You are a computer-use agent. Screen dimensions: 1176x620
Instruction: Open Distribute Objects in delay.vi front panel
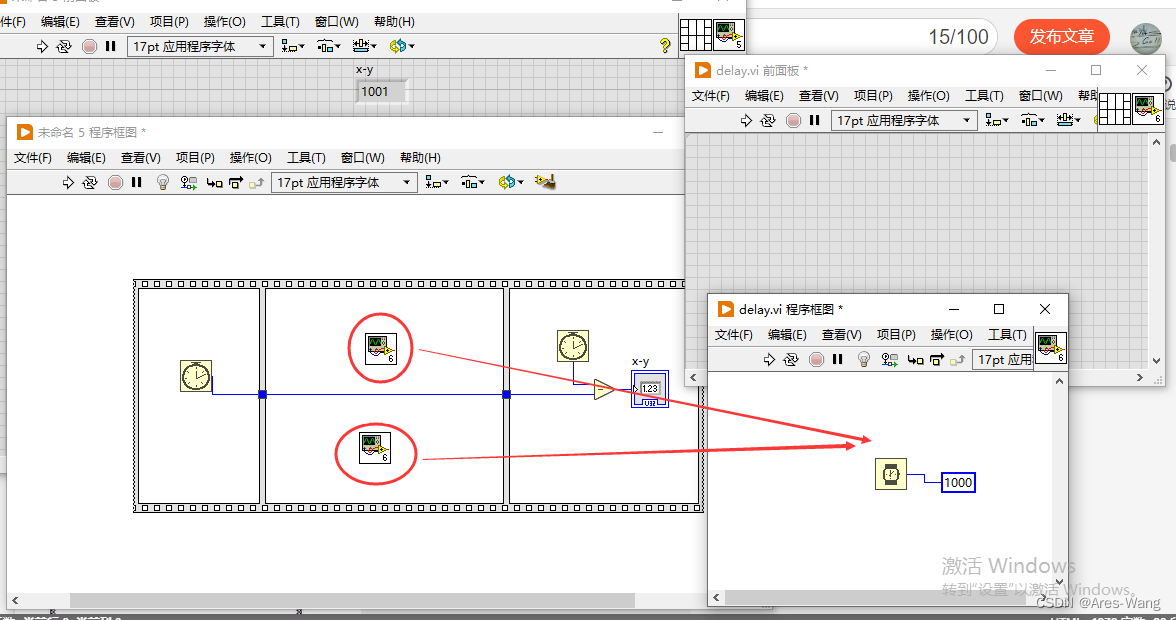(x=1032, y=121)
